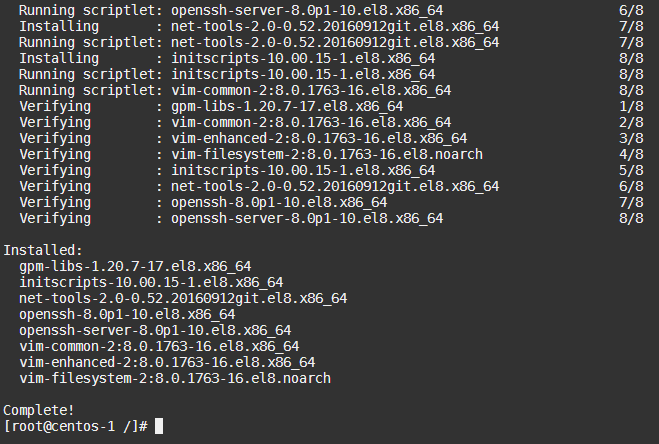Select vim-filesystem package in the Installed list
The height and width of the screenshot is (444, 659).
[x=175, y=378]
